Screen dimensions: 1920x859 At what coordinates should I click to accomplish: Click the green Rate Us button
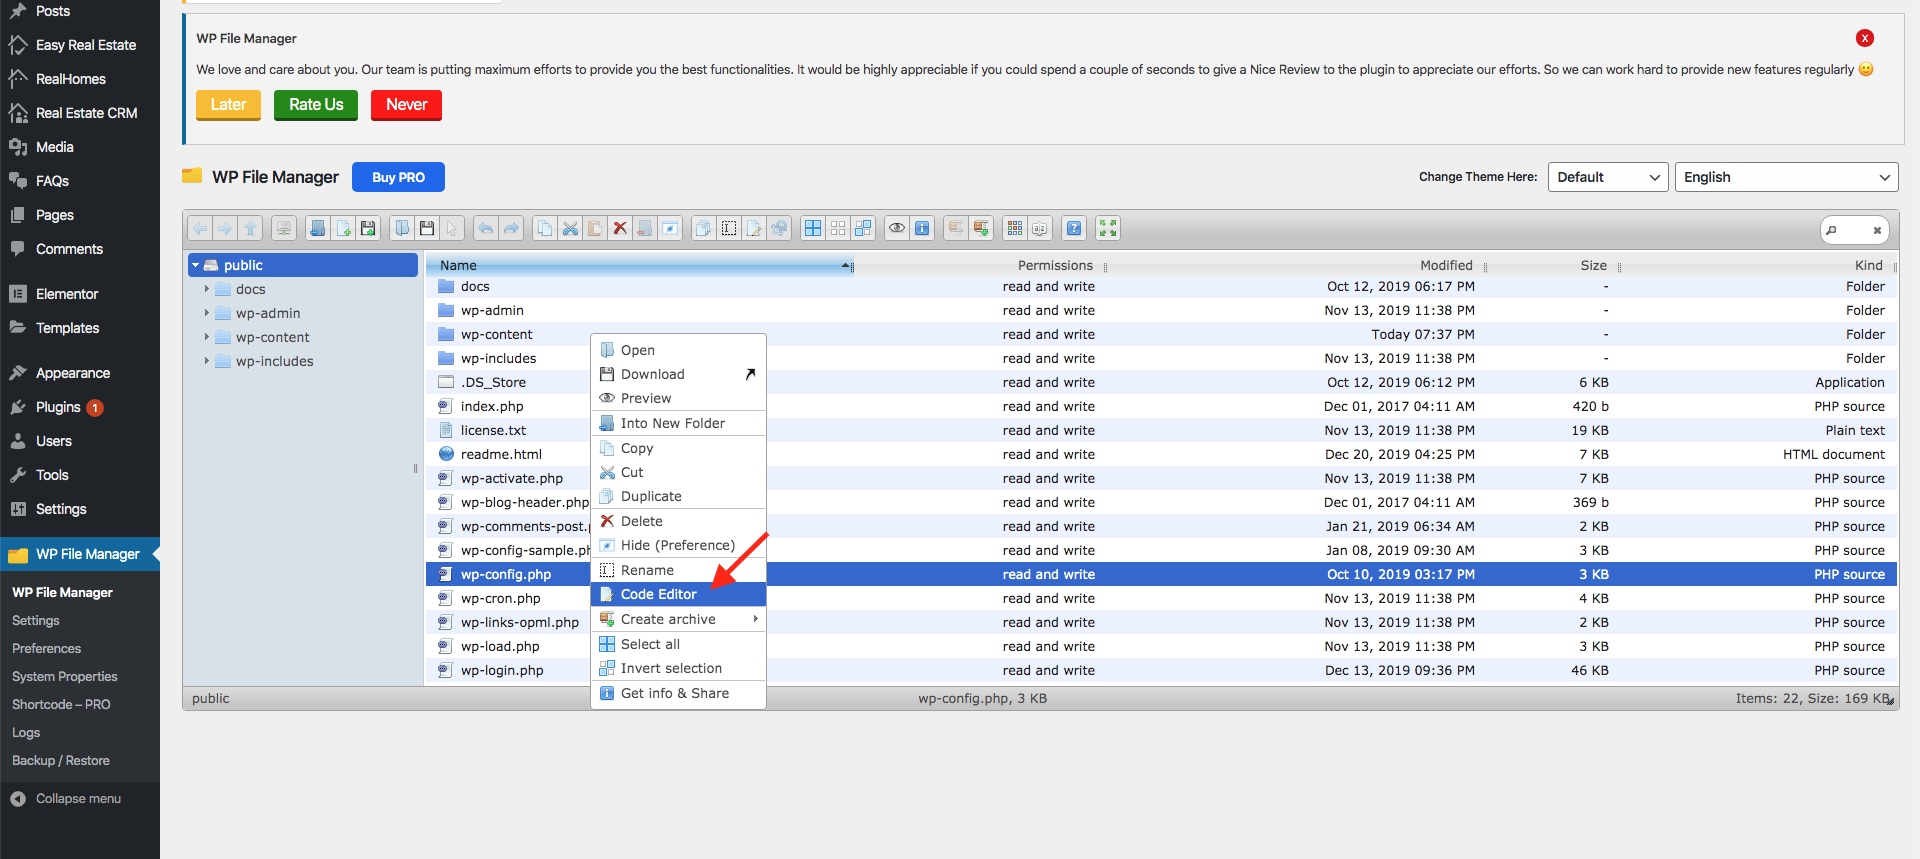click(x=316, y=104)
